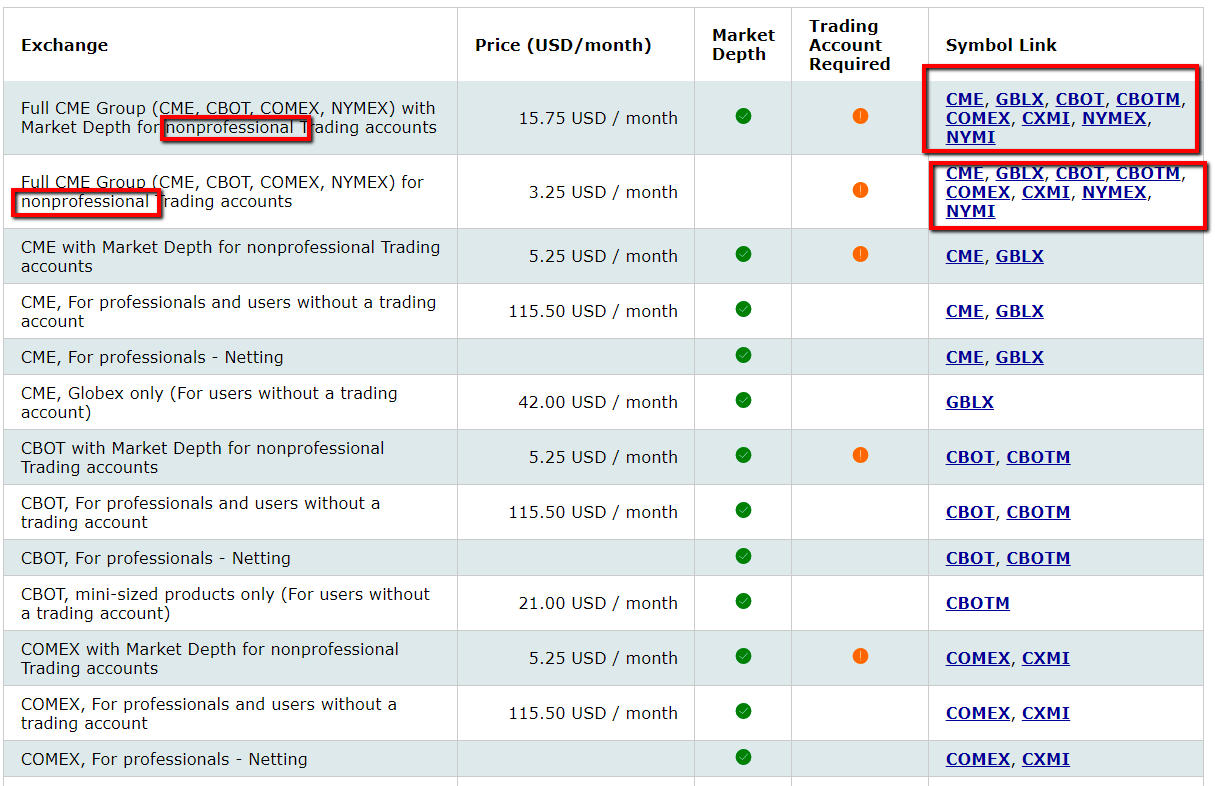Click green check for CBOT with Market Depth nonprofessional
Viewport: 1215px width, 786px height.
coord(743,455)
